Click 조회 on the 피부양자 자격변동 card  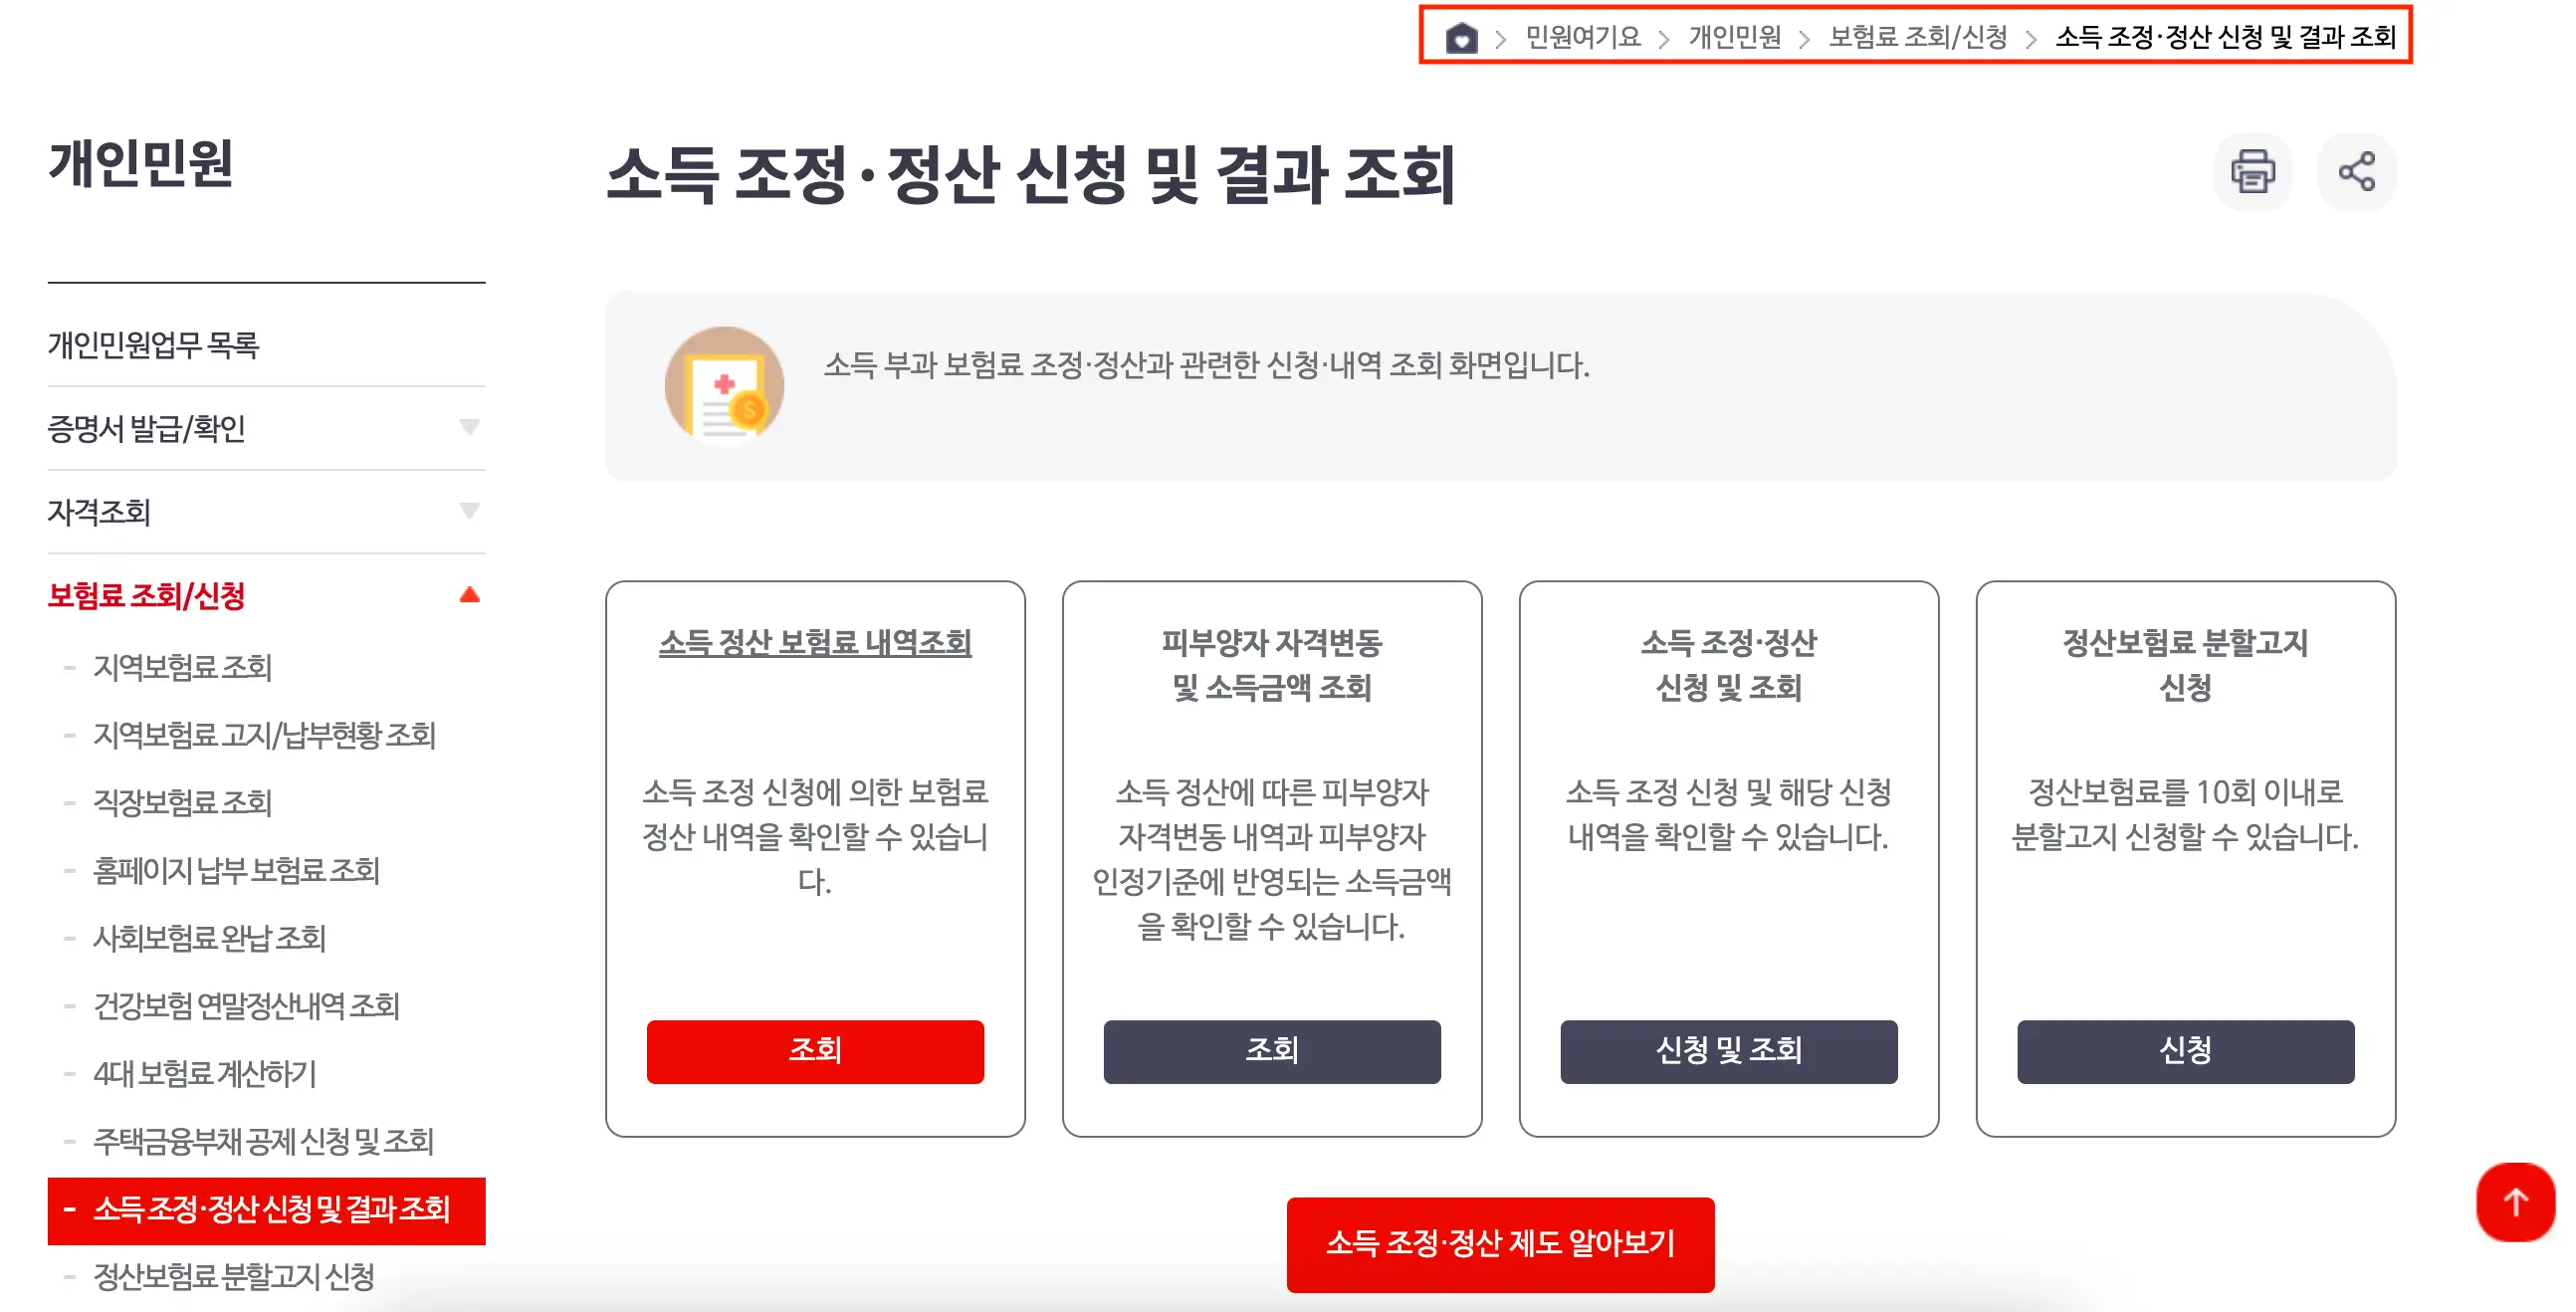pyautogui.click(x=1272, y=1051)
